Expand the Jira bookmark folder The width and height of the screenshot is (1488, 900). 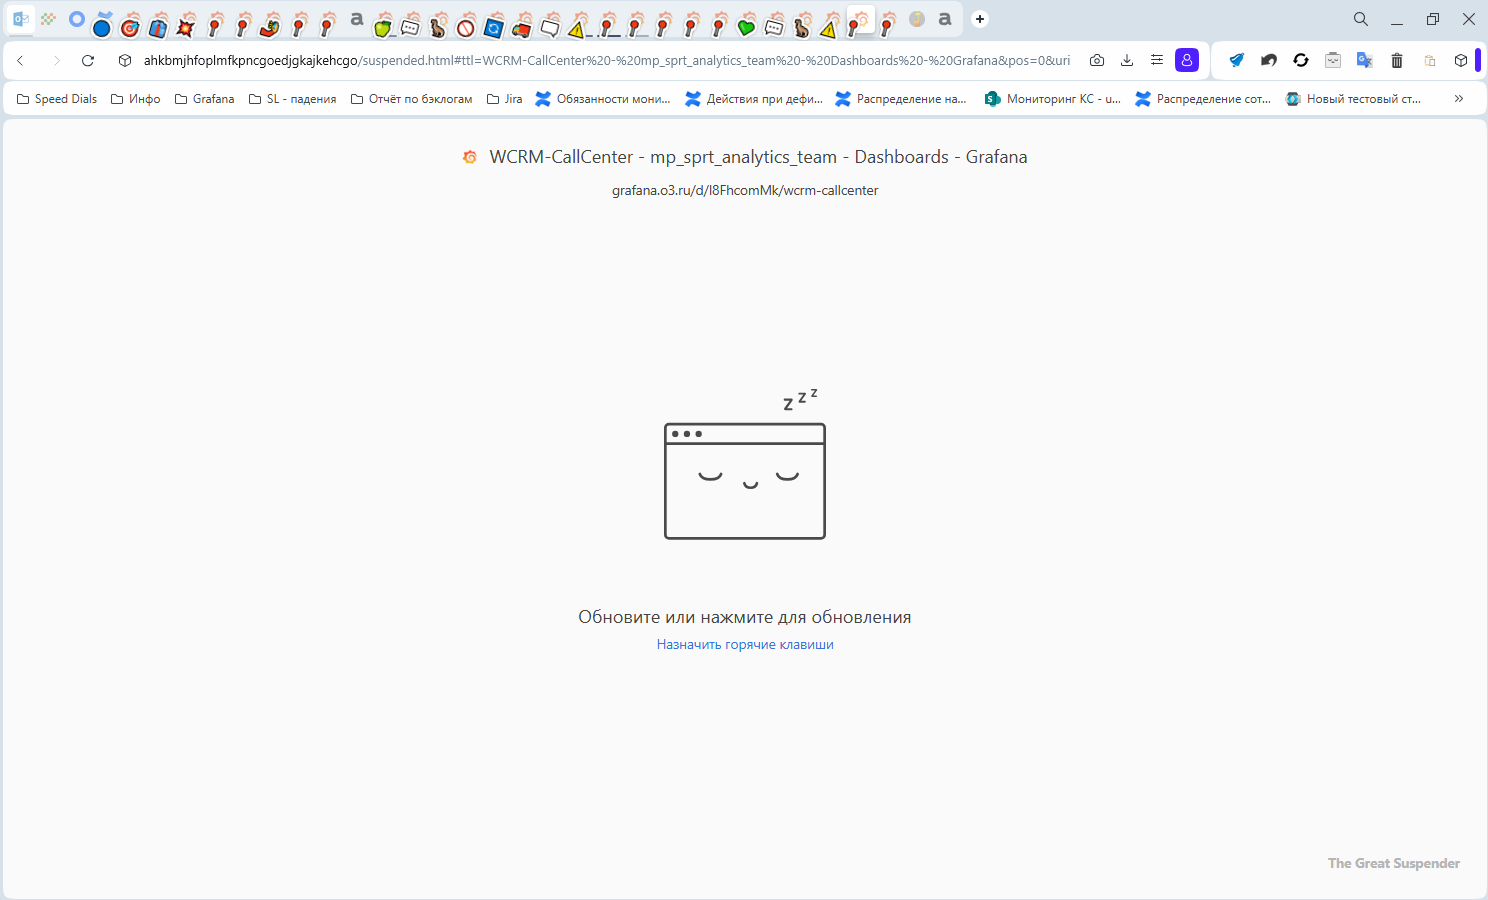click(504, 99)
